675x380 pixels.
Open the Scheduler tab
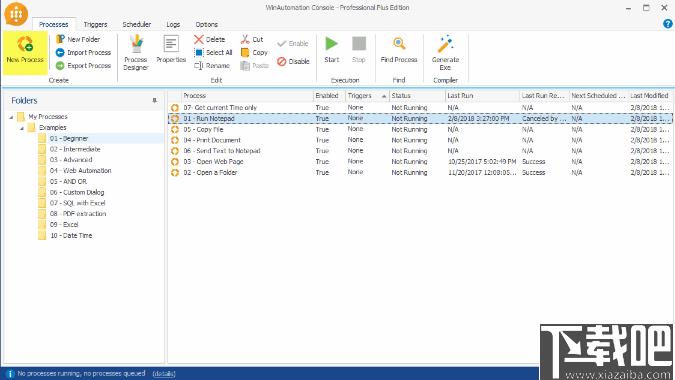pos(136,25)
